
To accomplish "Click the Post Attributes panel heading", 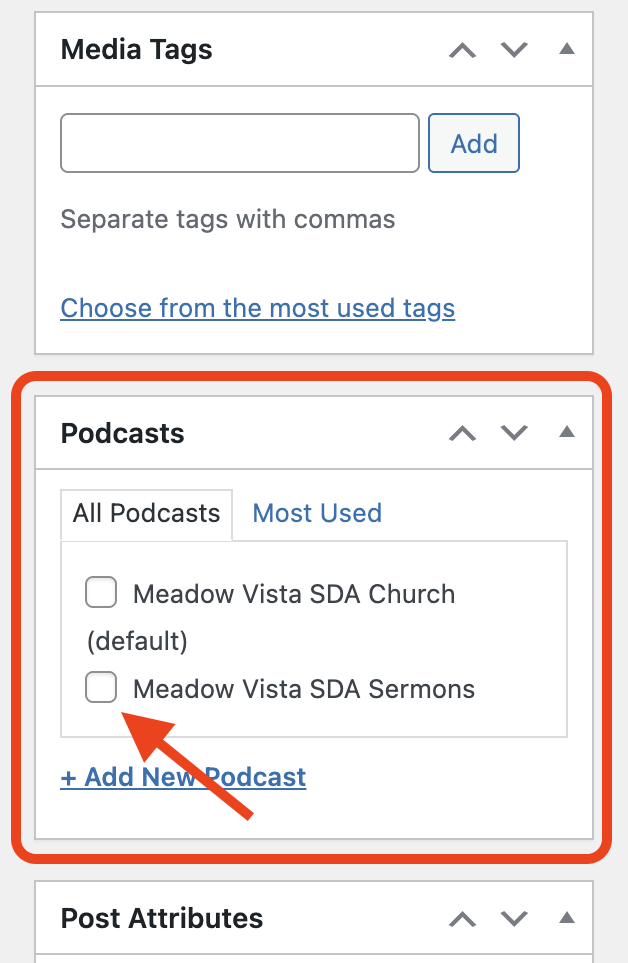I will (162, 918).
